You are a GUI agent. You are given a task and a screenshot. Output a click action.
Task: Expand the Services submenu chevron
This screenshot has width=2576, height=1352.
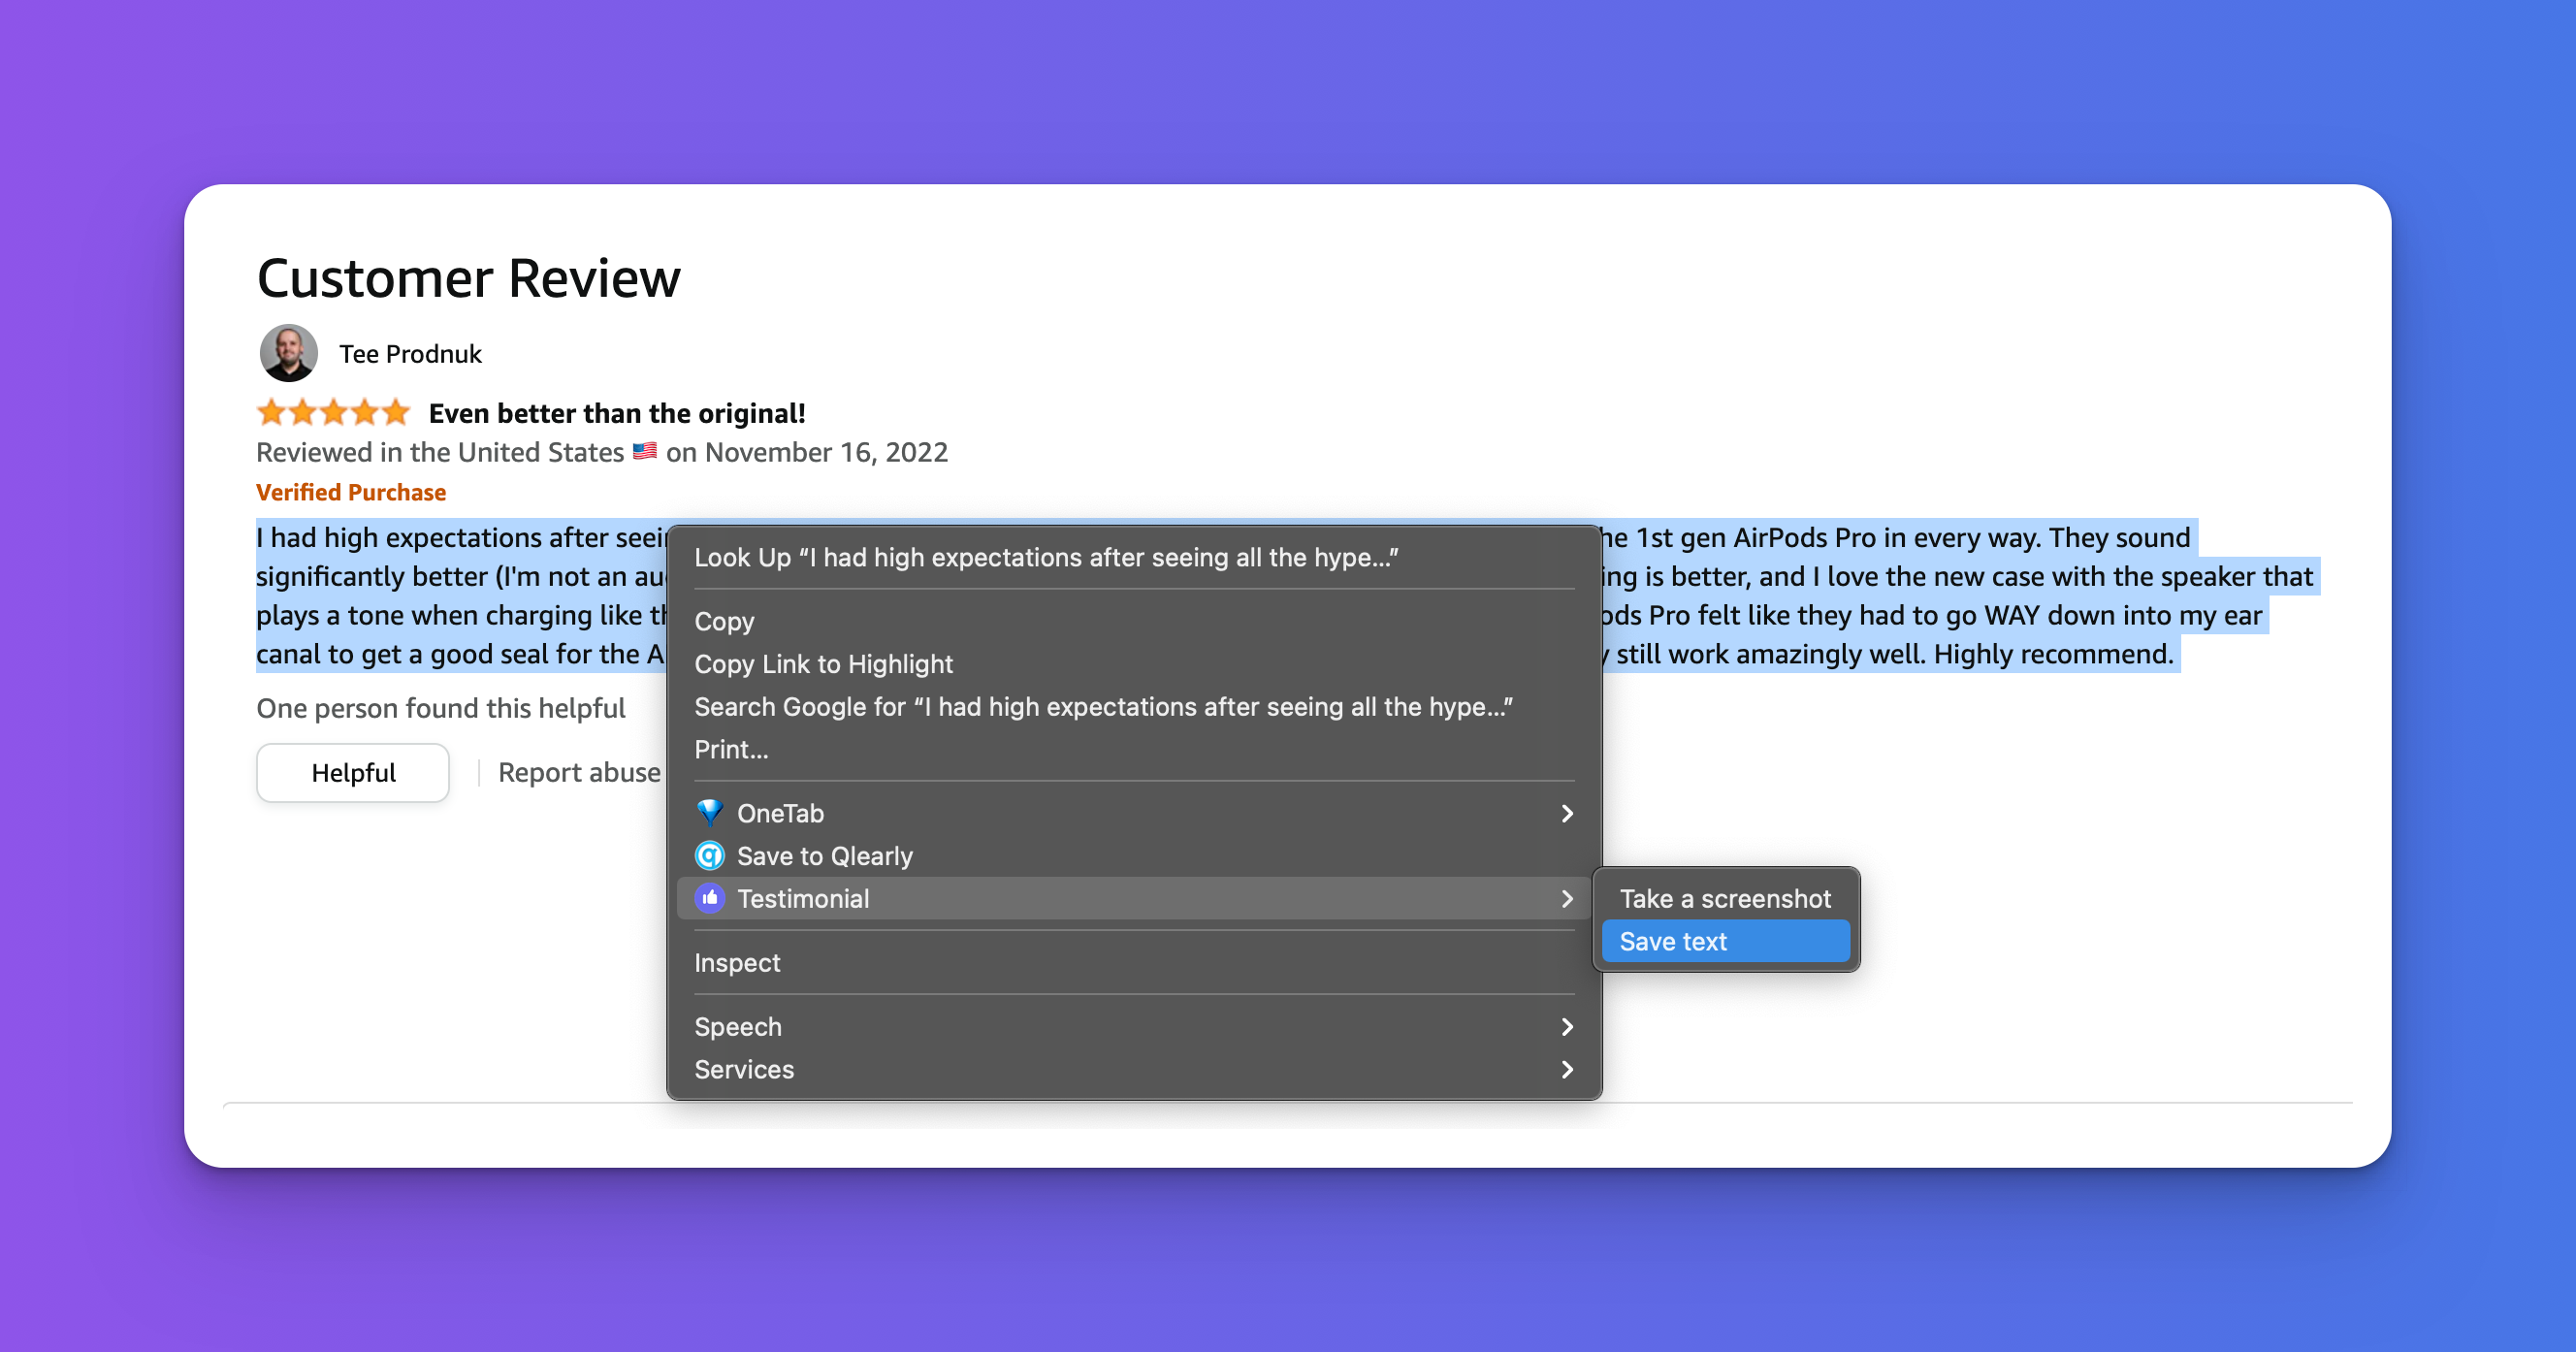pos(1566,1069)
